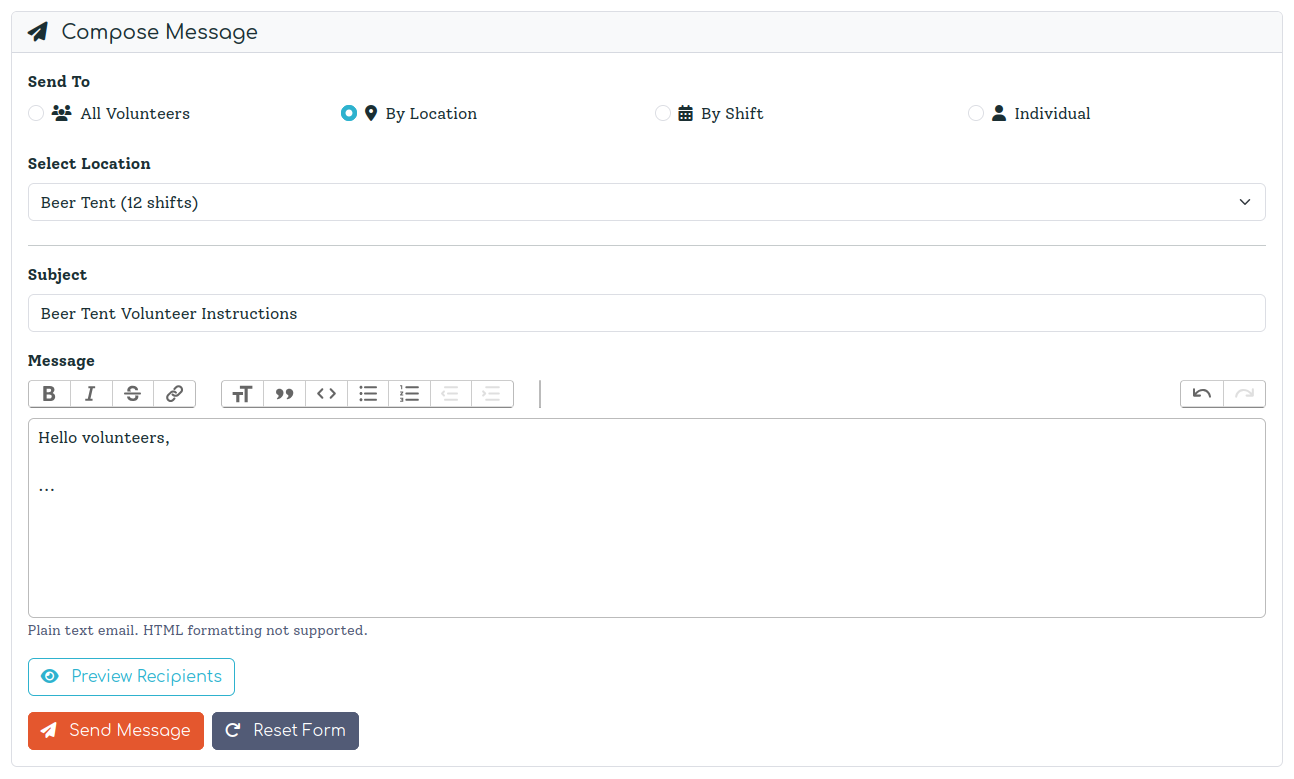Send the message
1294x779 pixels.
(x=115, y=730)
